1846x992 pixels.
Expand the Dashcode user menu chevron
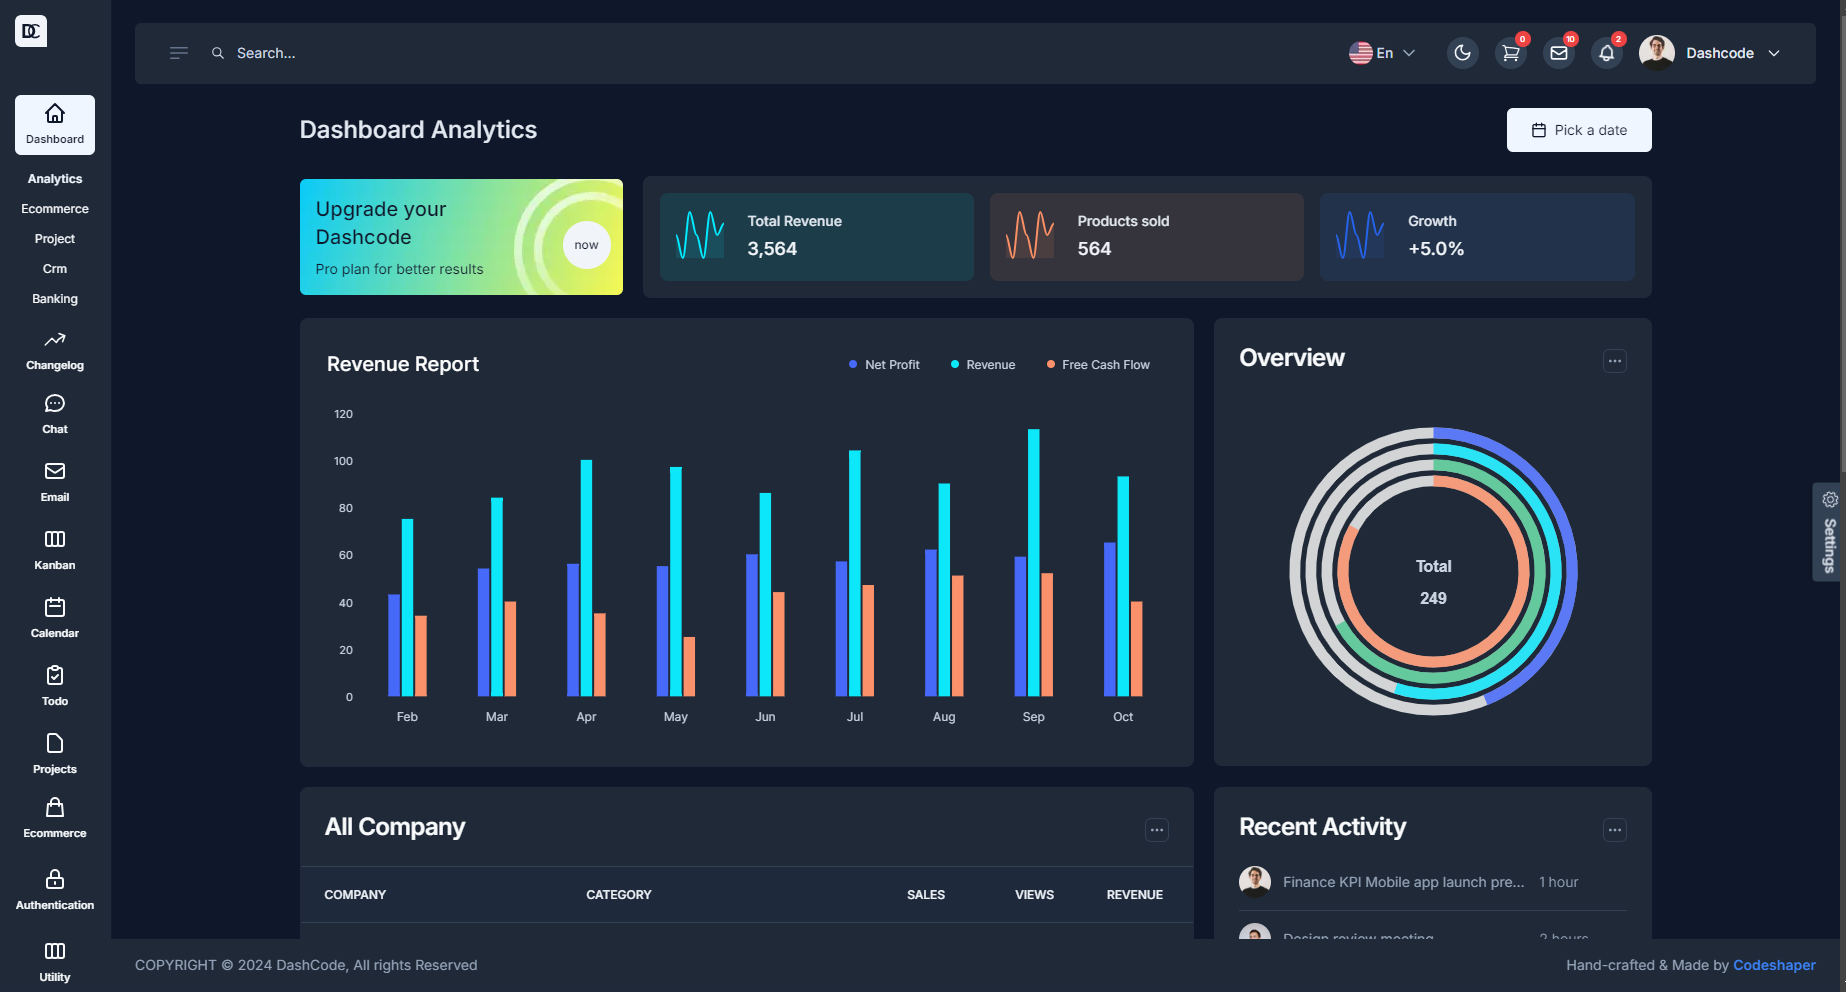click(1774, 53)
